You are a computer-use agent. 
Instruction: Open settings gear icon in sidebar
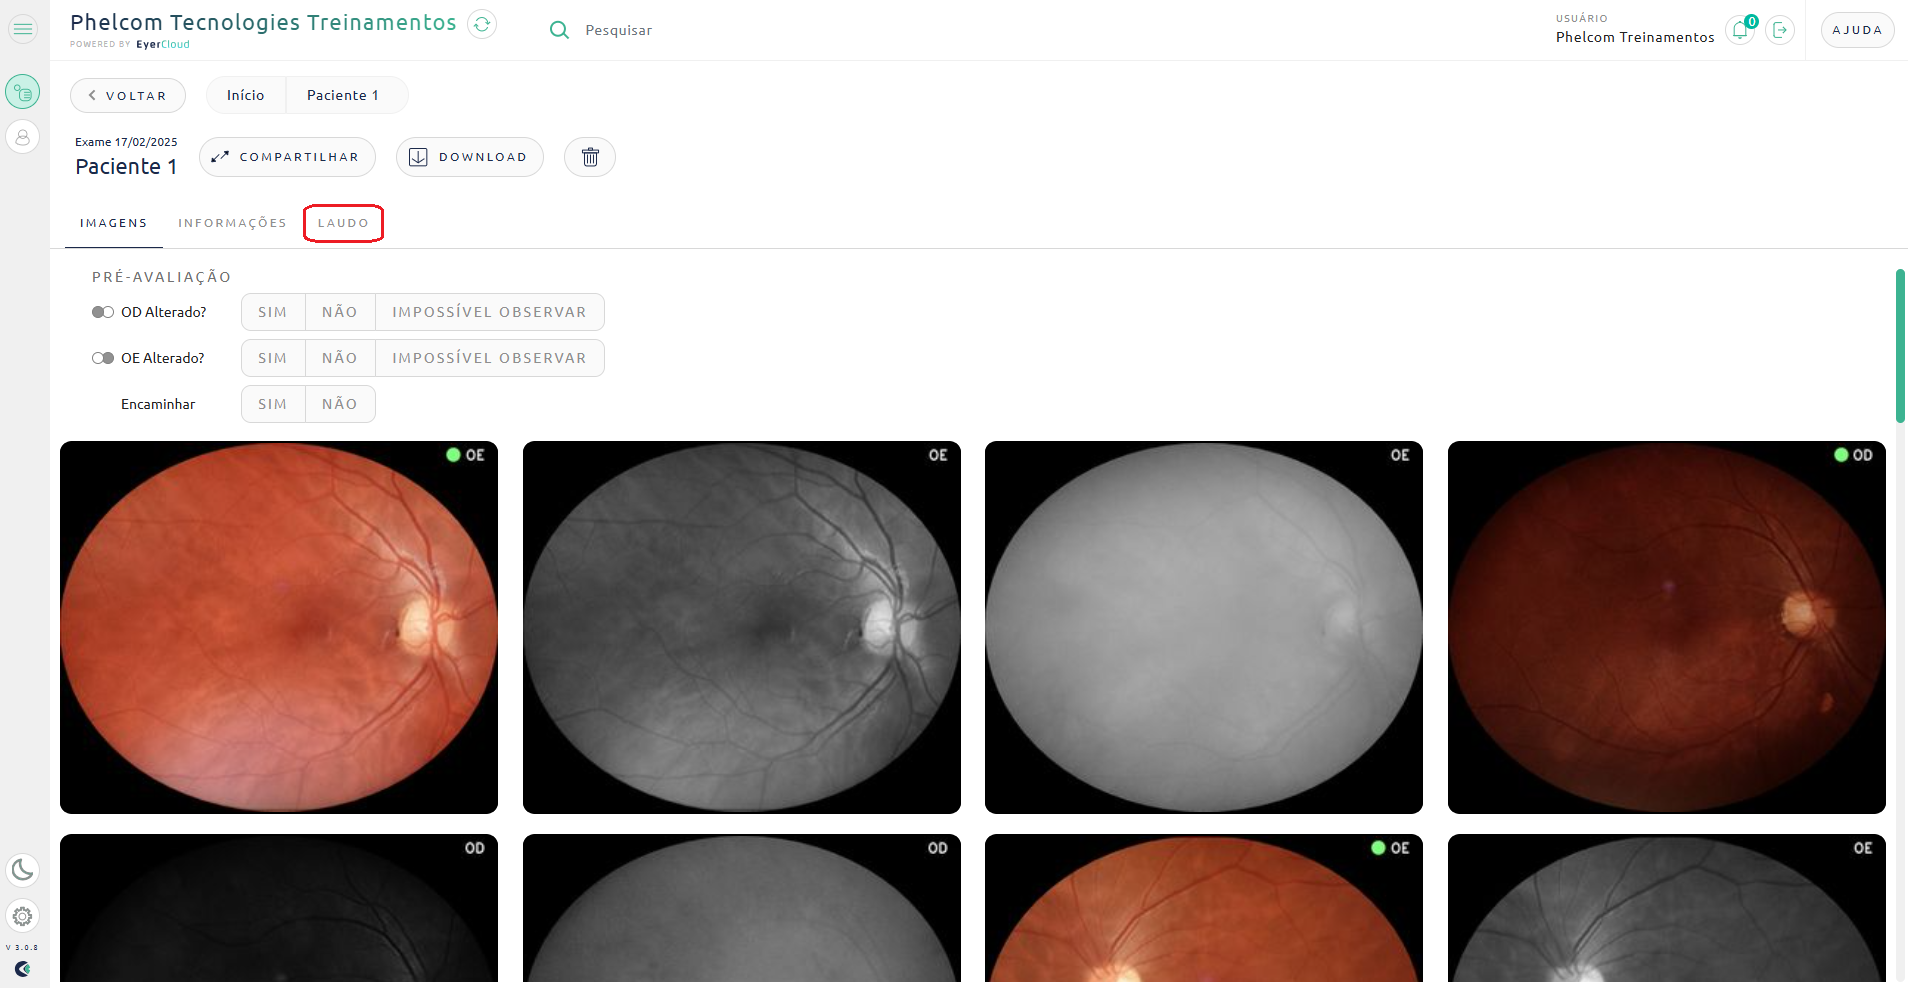pos(23,916)
